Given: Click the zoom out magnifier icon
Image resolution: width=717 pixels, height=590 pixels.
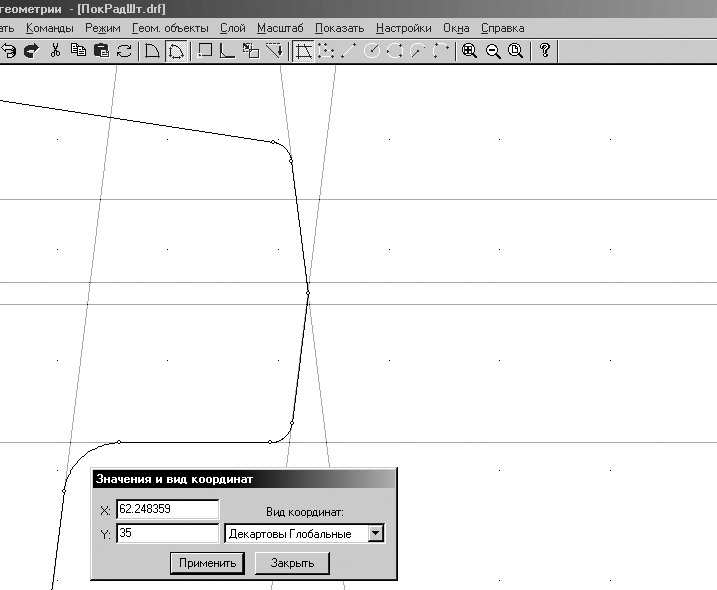Looking at the screenshot, I should click(492, 51).
